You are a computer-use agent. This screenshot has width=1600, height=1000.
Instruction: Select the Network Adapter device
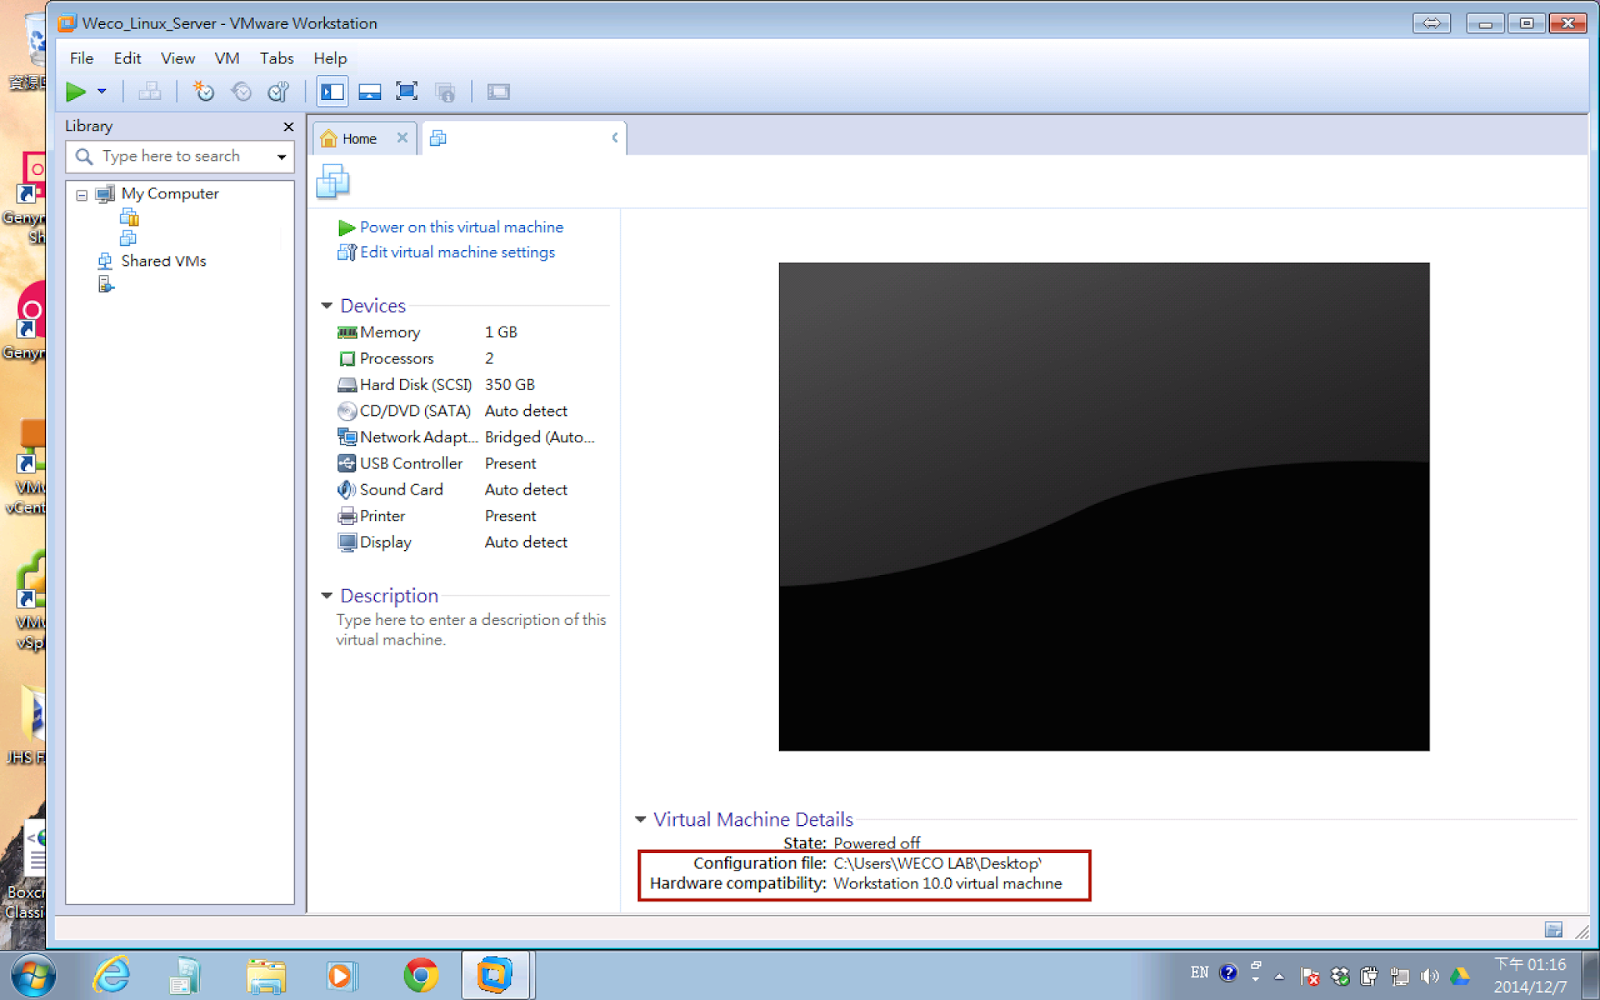tap(465, 437)
